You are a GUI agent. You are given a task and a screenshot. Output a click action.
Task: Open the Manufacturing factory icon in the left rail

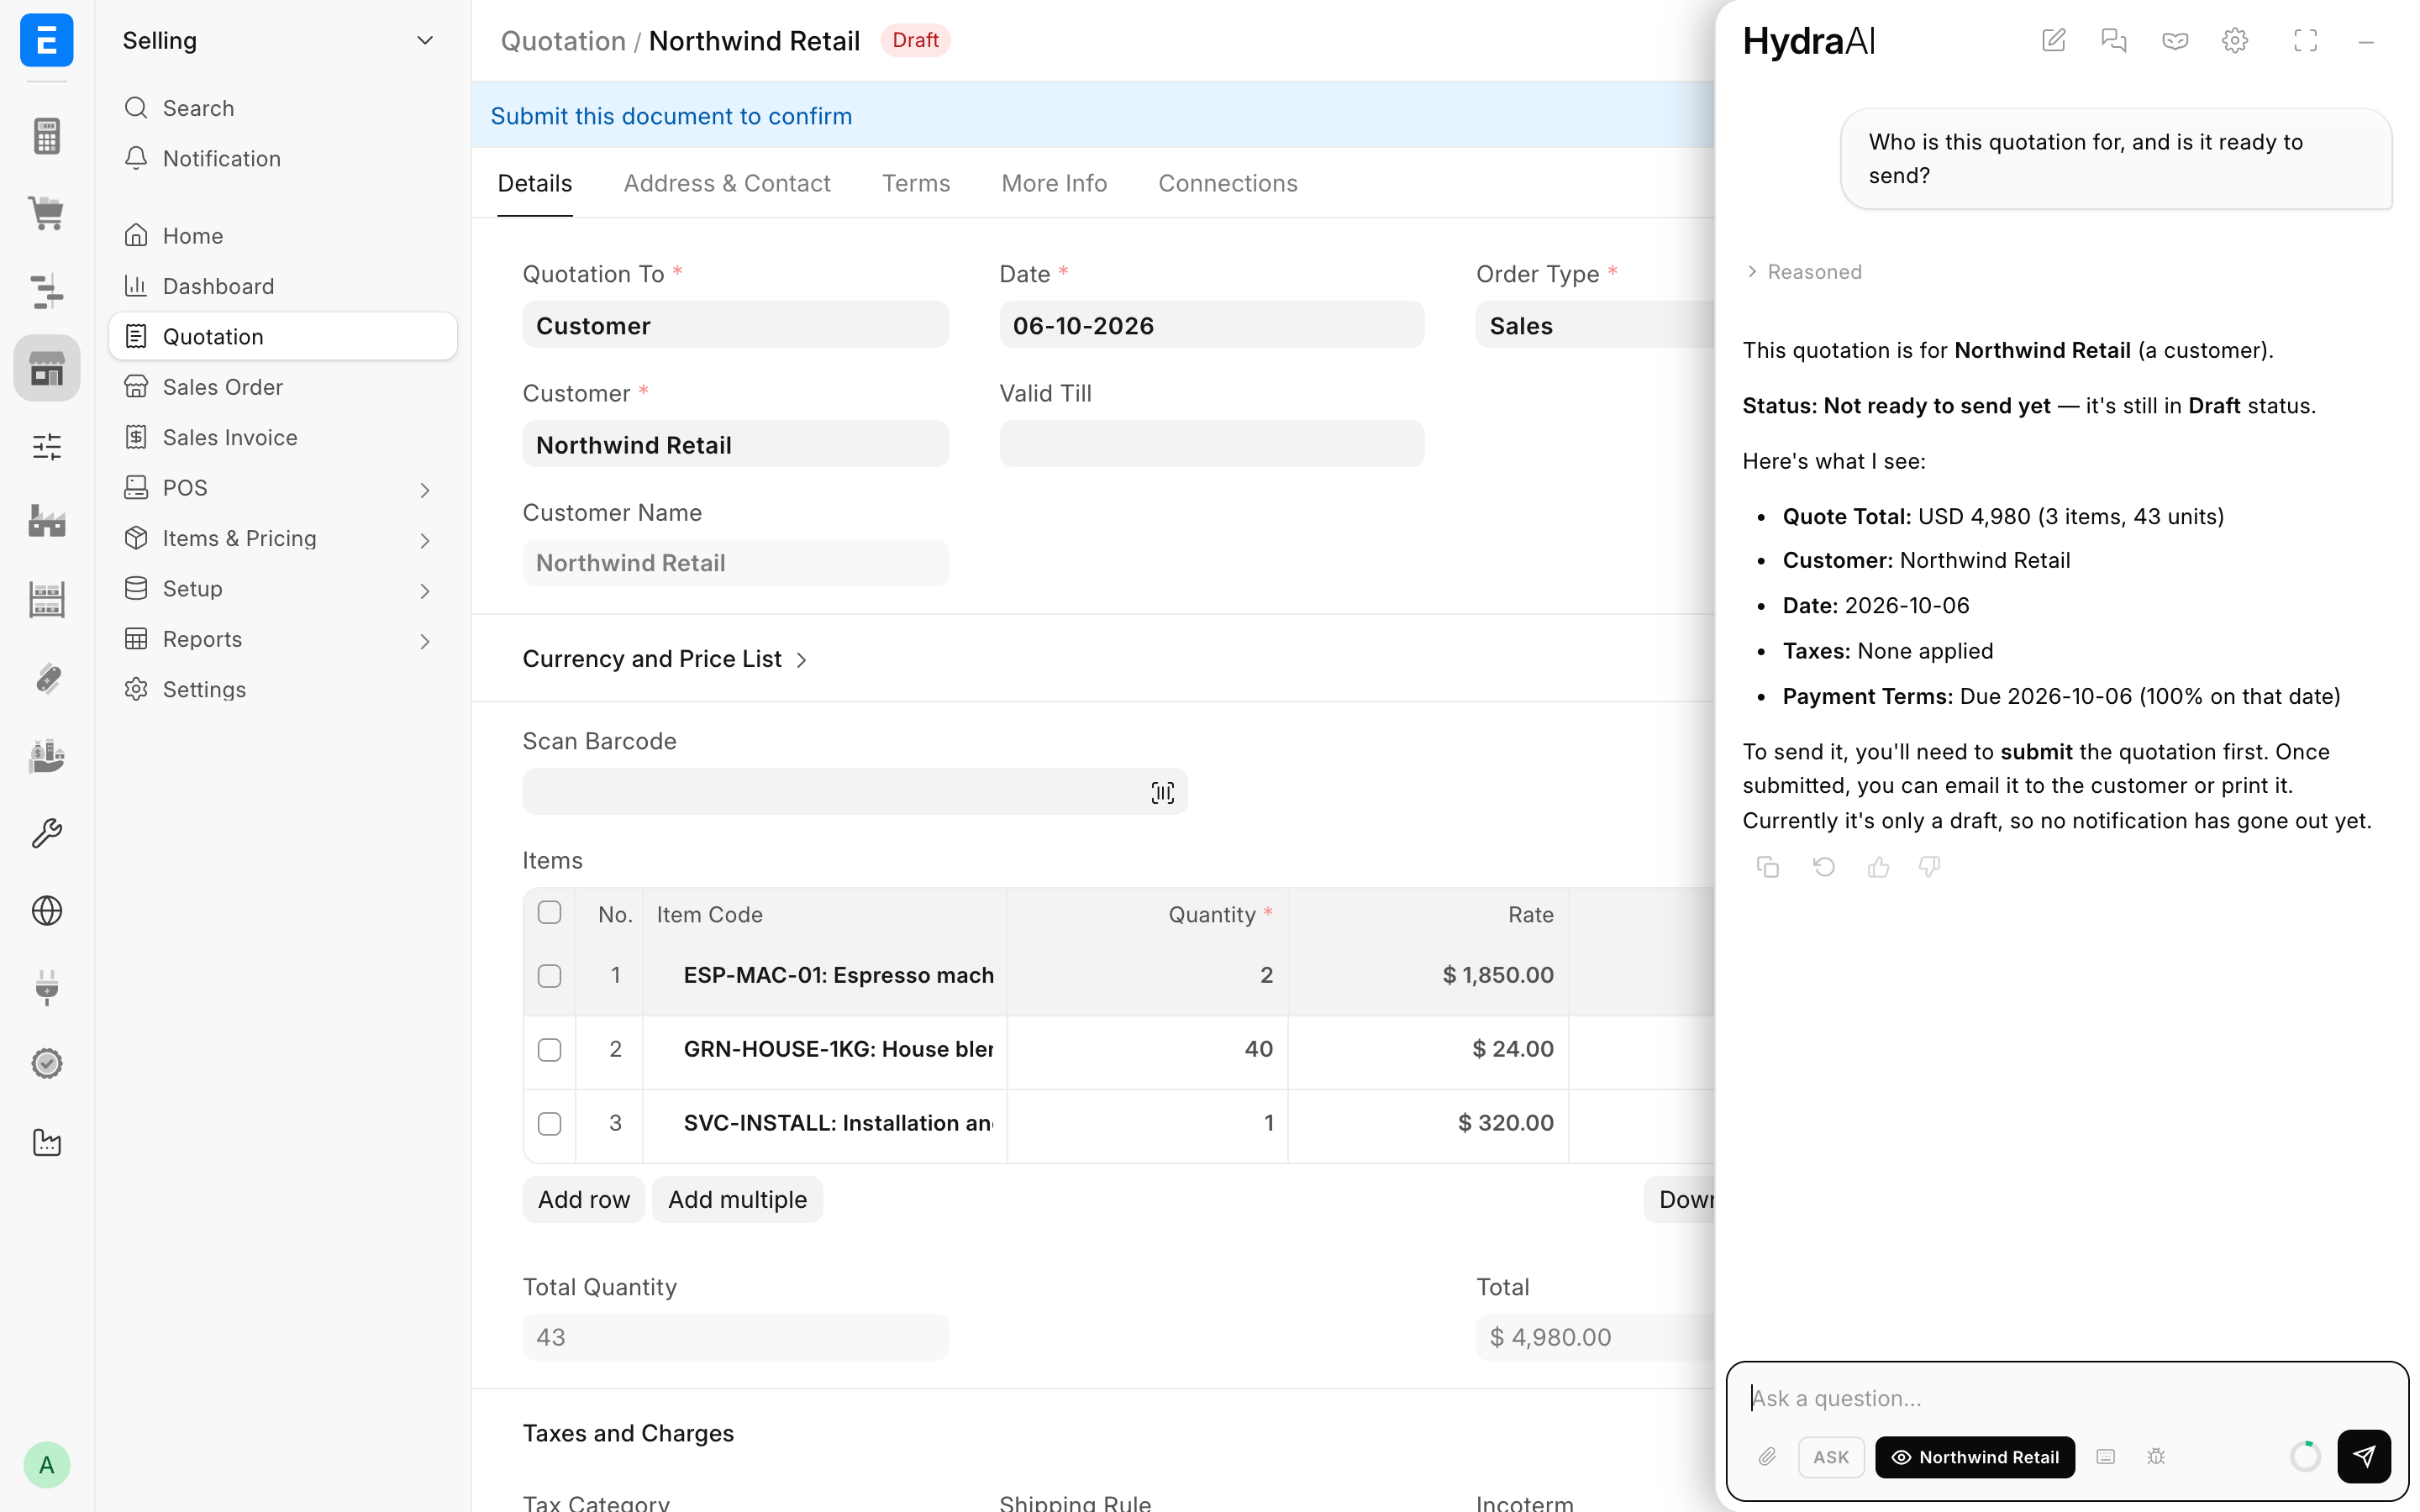[47, 522]
